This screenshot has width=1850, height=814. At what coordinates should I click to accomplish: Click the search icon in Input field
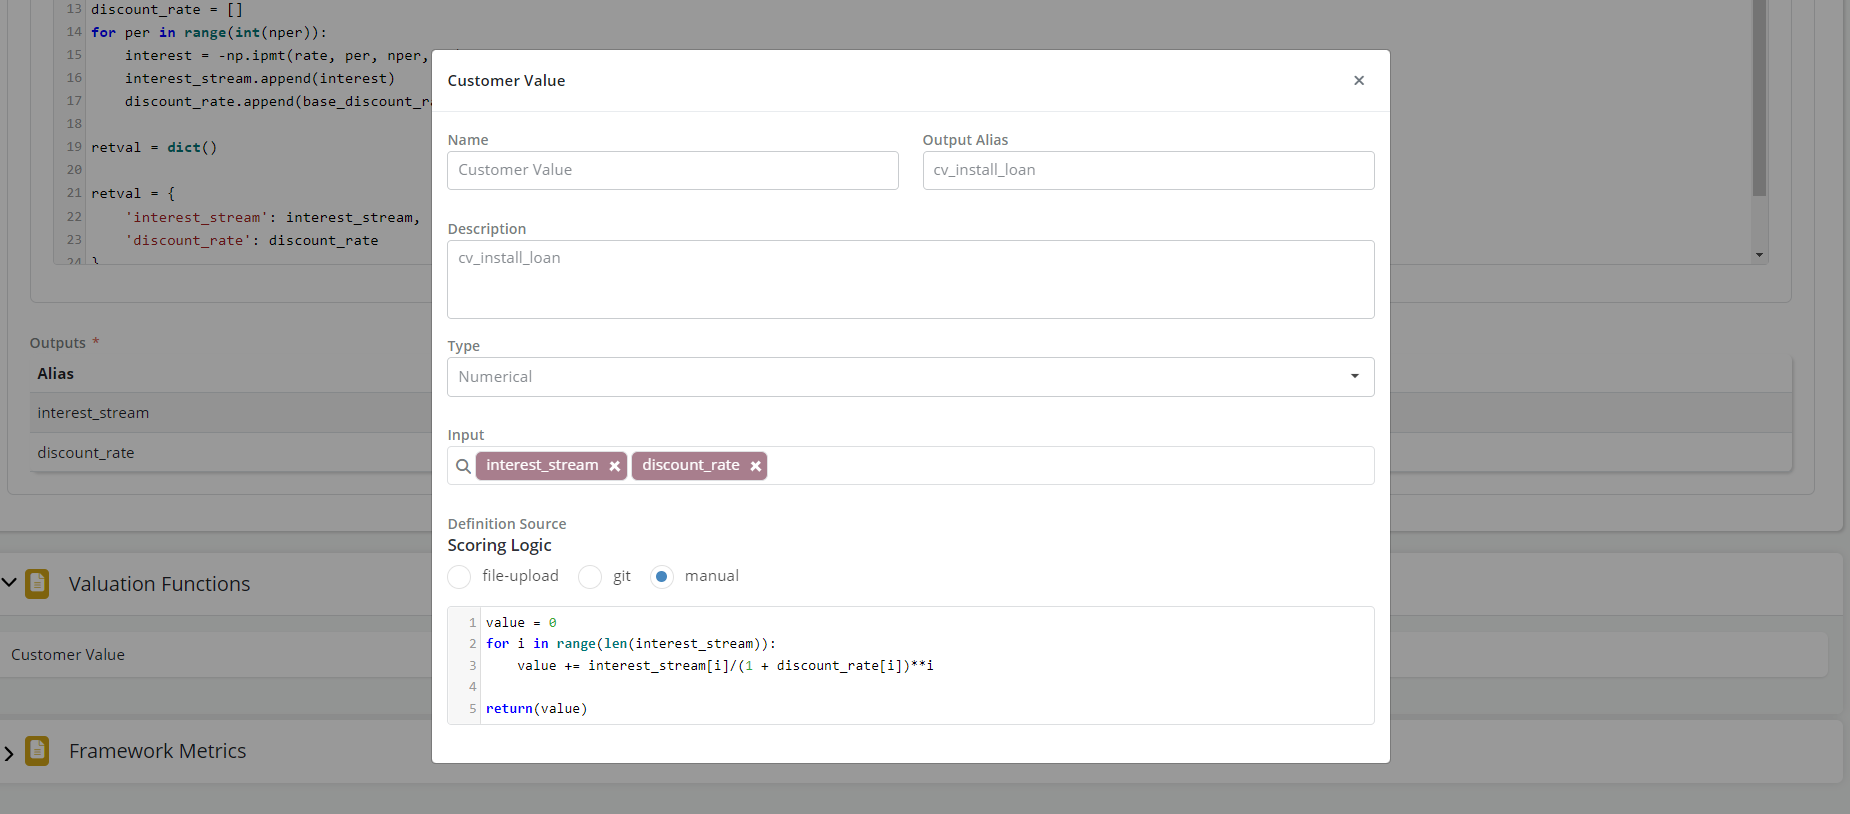(x=463, y=466)
